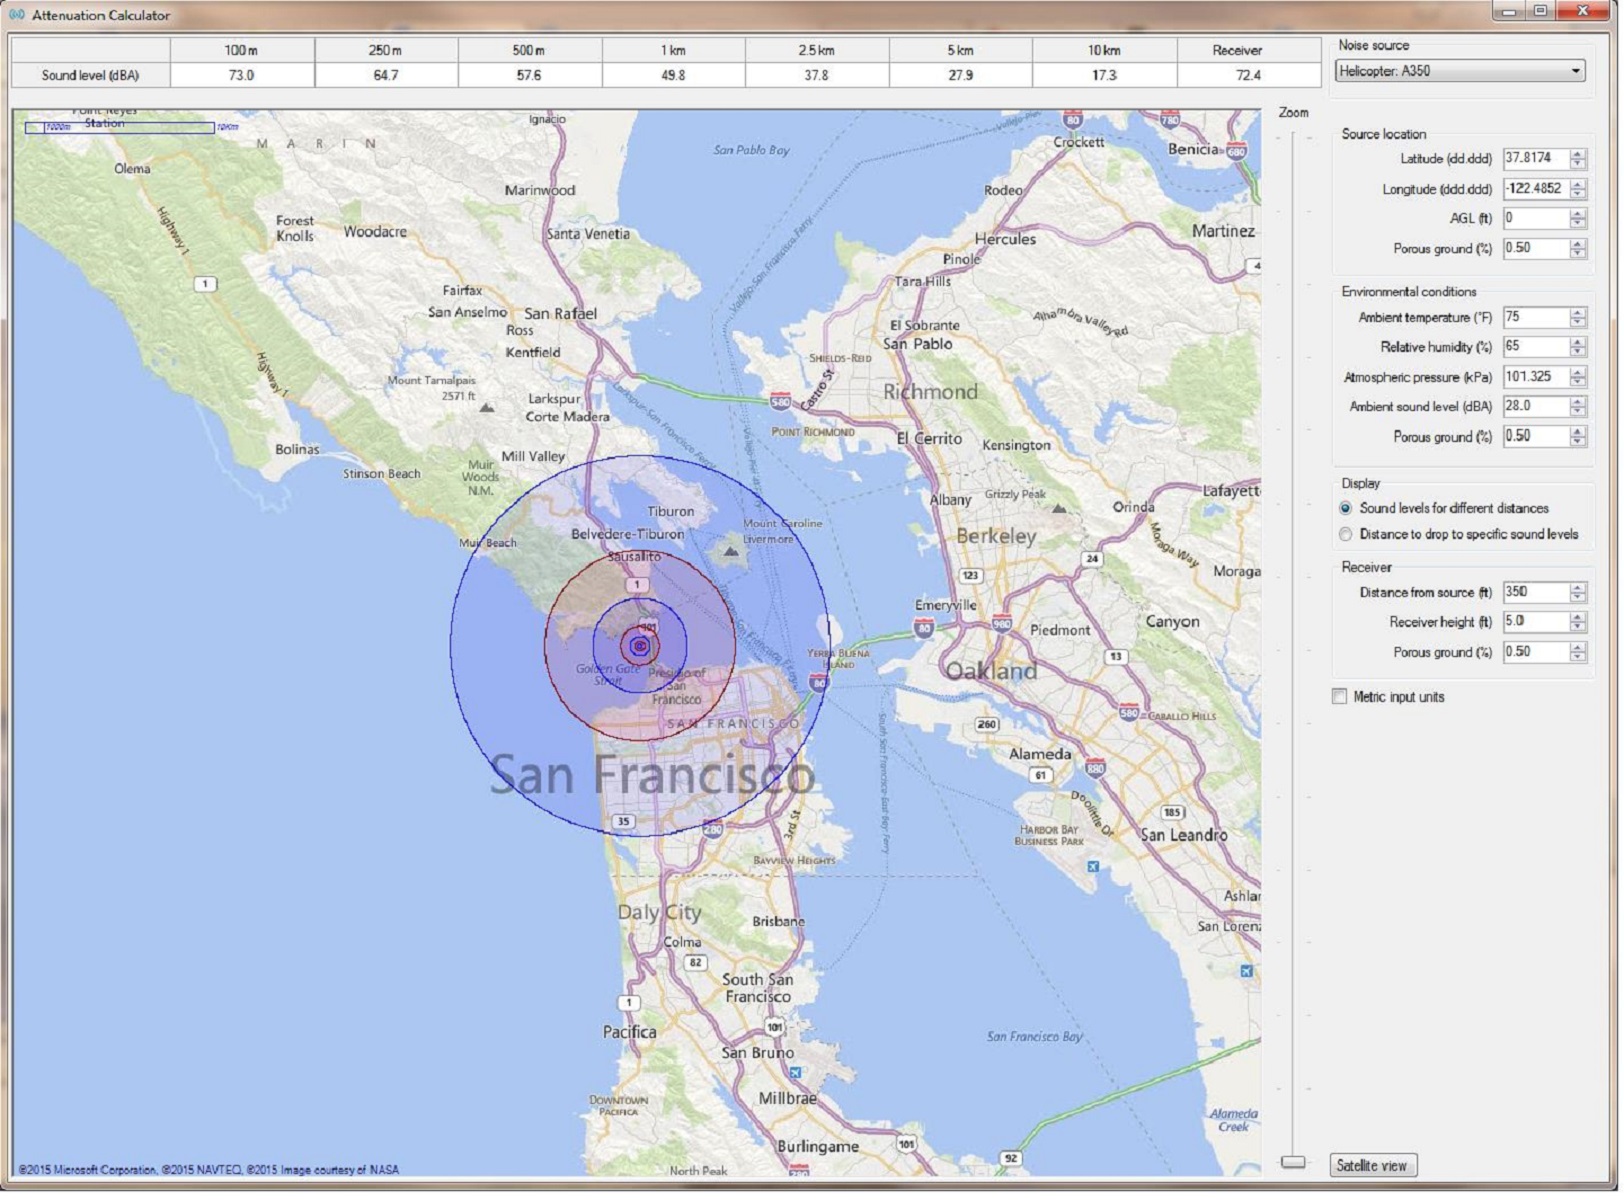Click the Atmospheric pressure input field
Viewport: 1624px width, 1200px height.
(x=1534, y=378)
